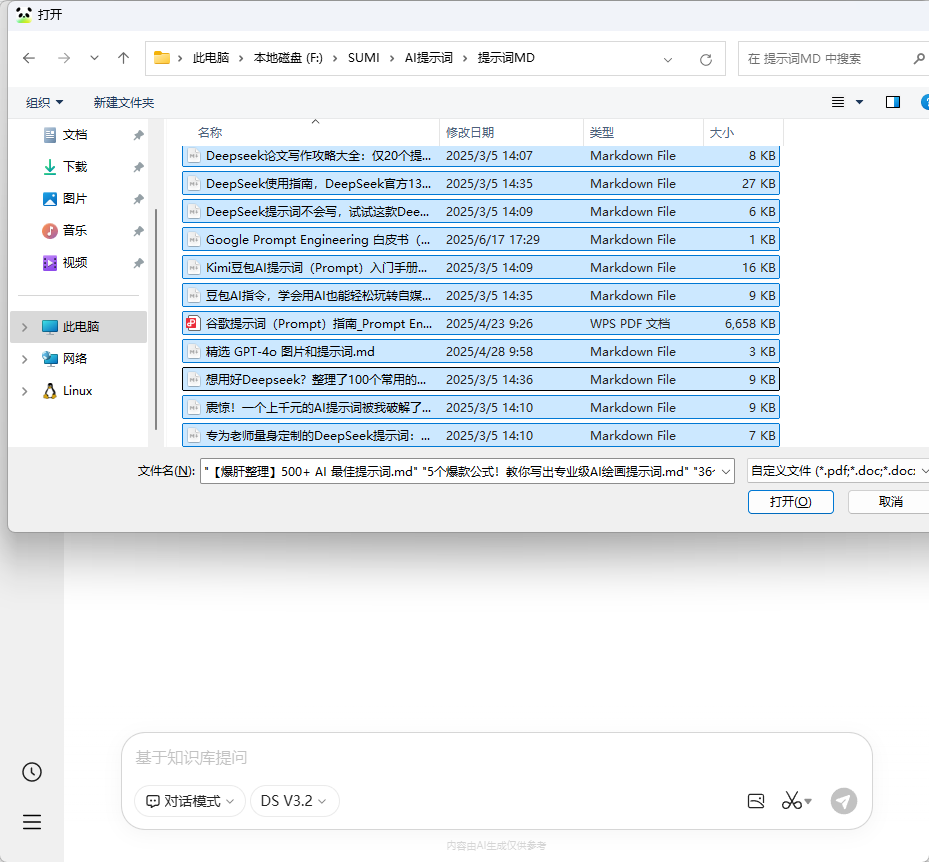This screenshot has width=929, height=862.
Task: Click the 取消 button
Action: [x=889, y=502]
